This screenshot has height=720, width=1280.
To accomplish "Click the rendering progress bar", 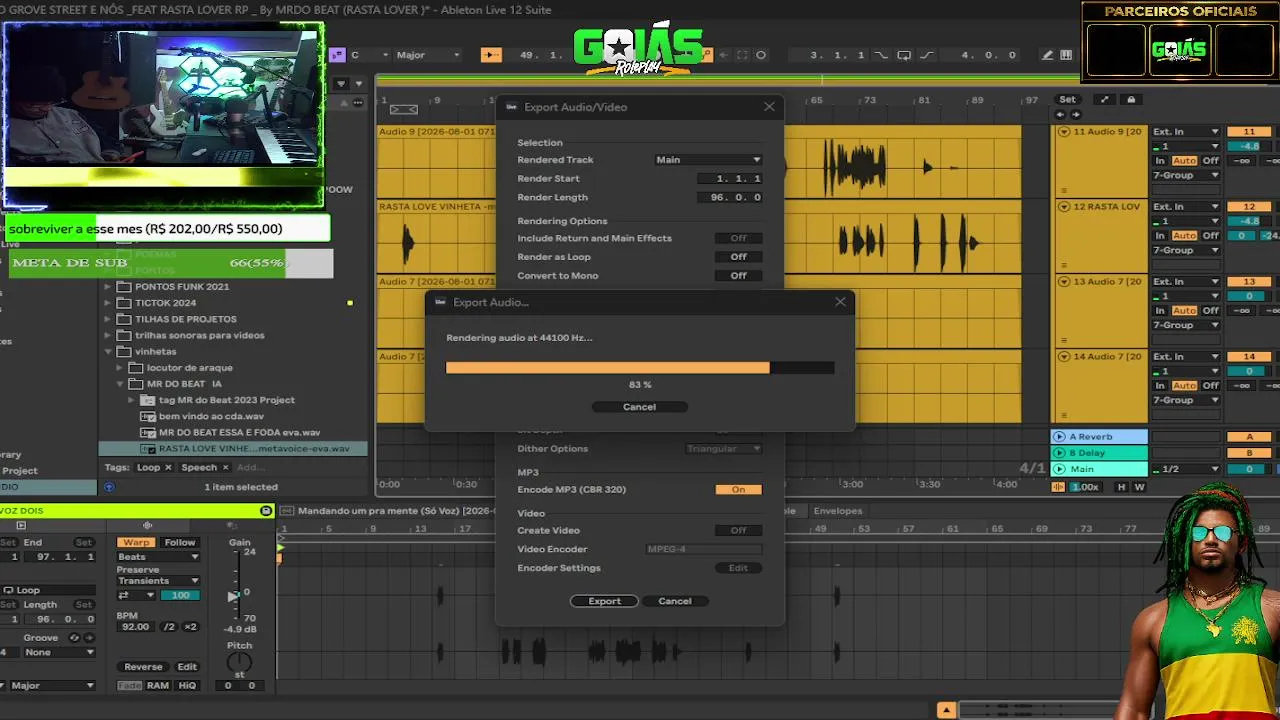I will pos(640,368).
